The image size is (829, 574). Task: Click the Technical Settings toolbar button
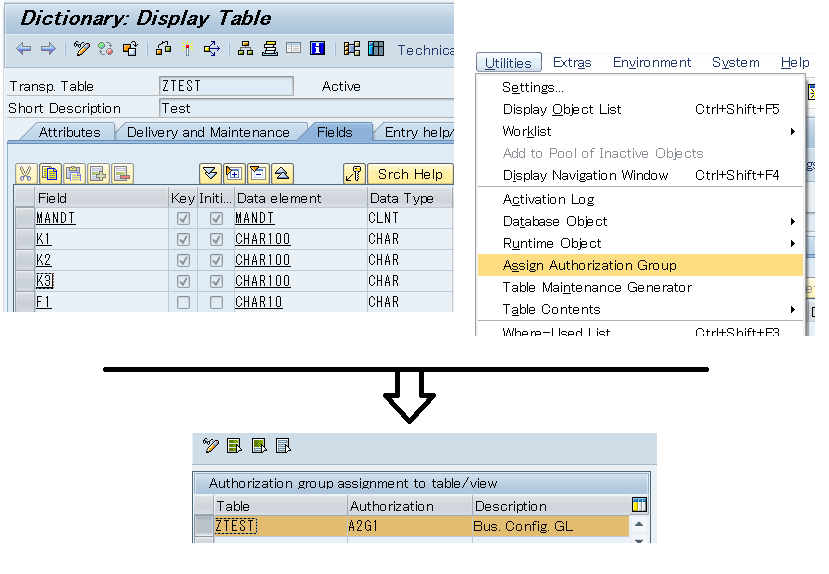[x=425, y=50]
